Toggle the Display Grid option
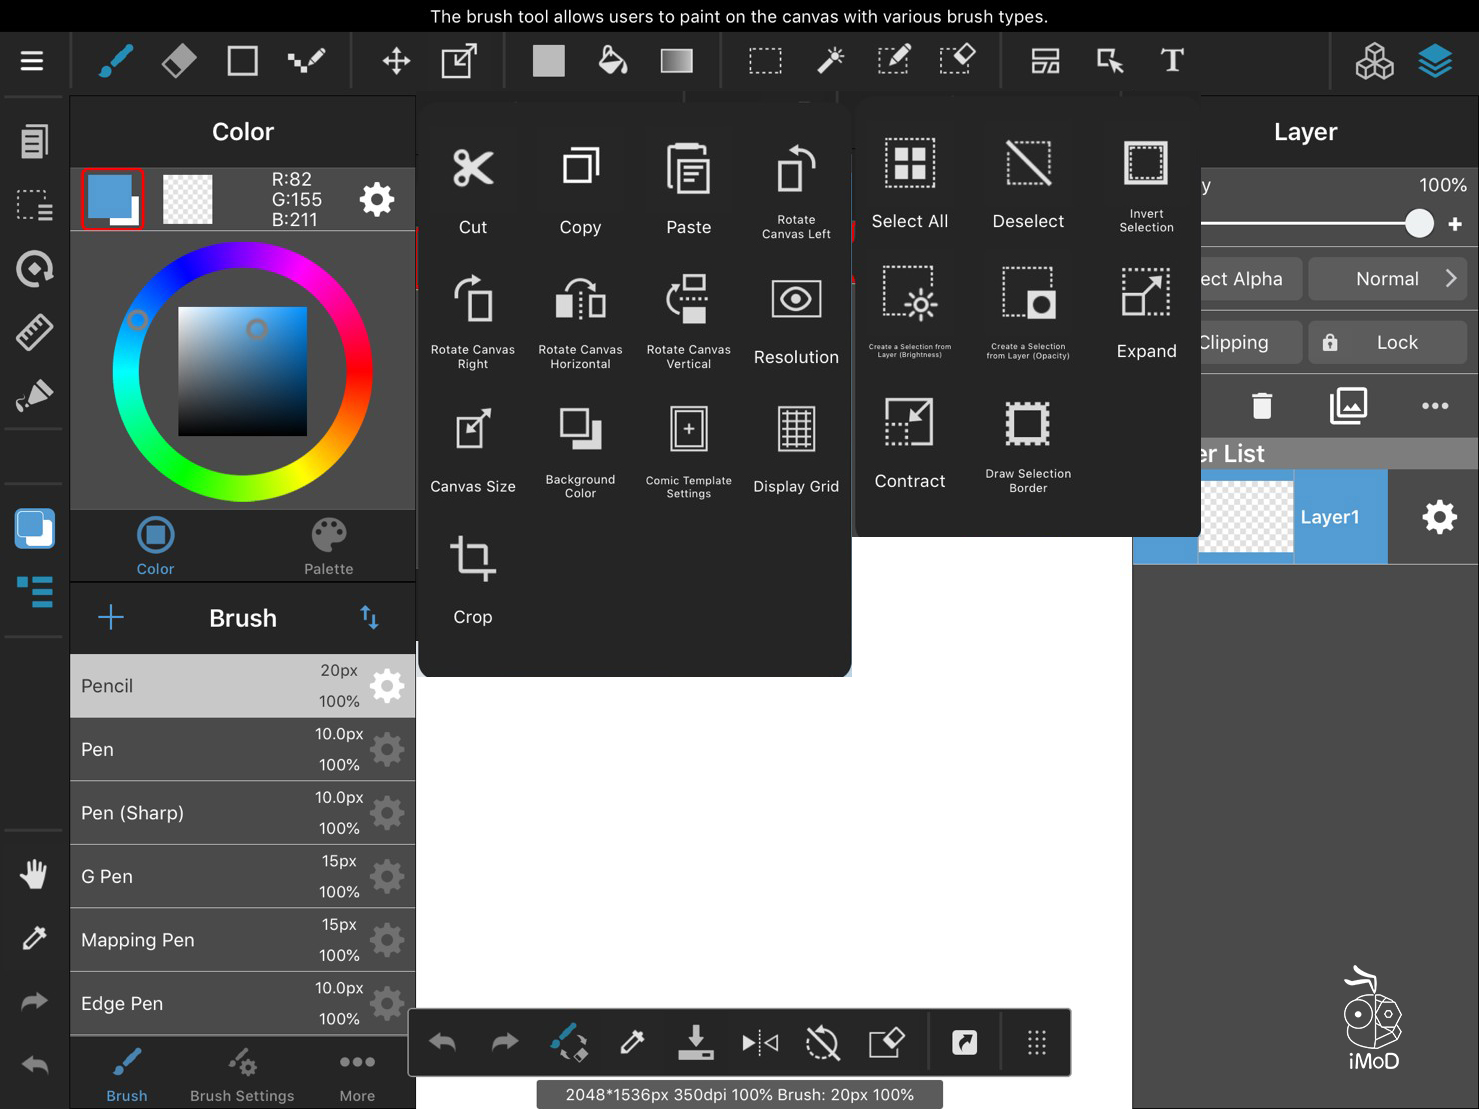The height and width of the screenshot is (1109, 1479). coord(796,430)
